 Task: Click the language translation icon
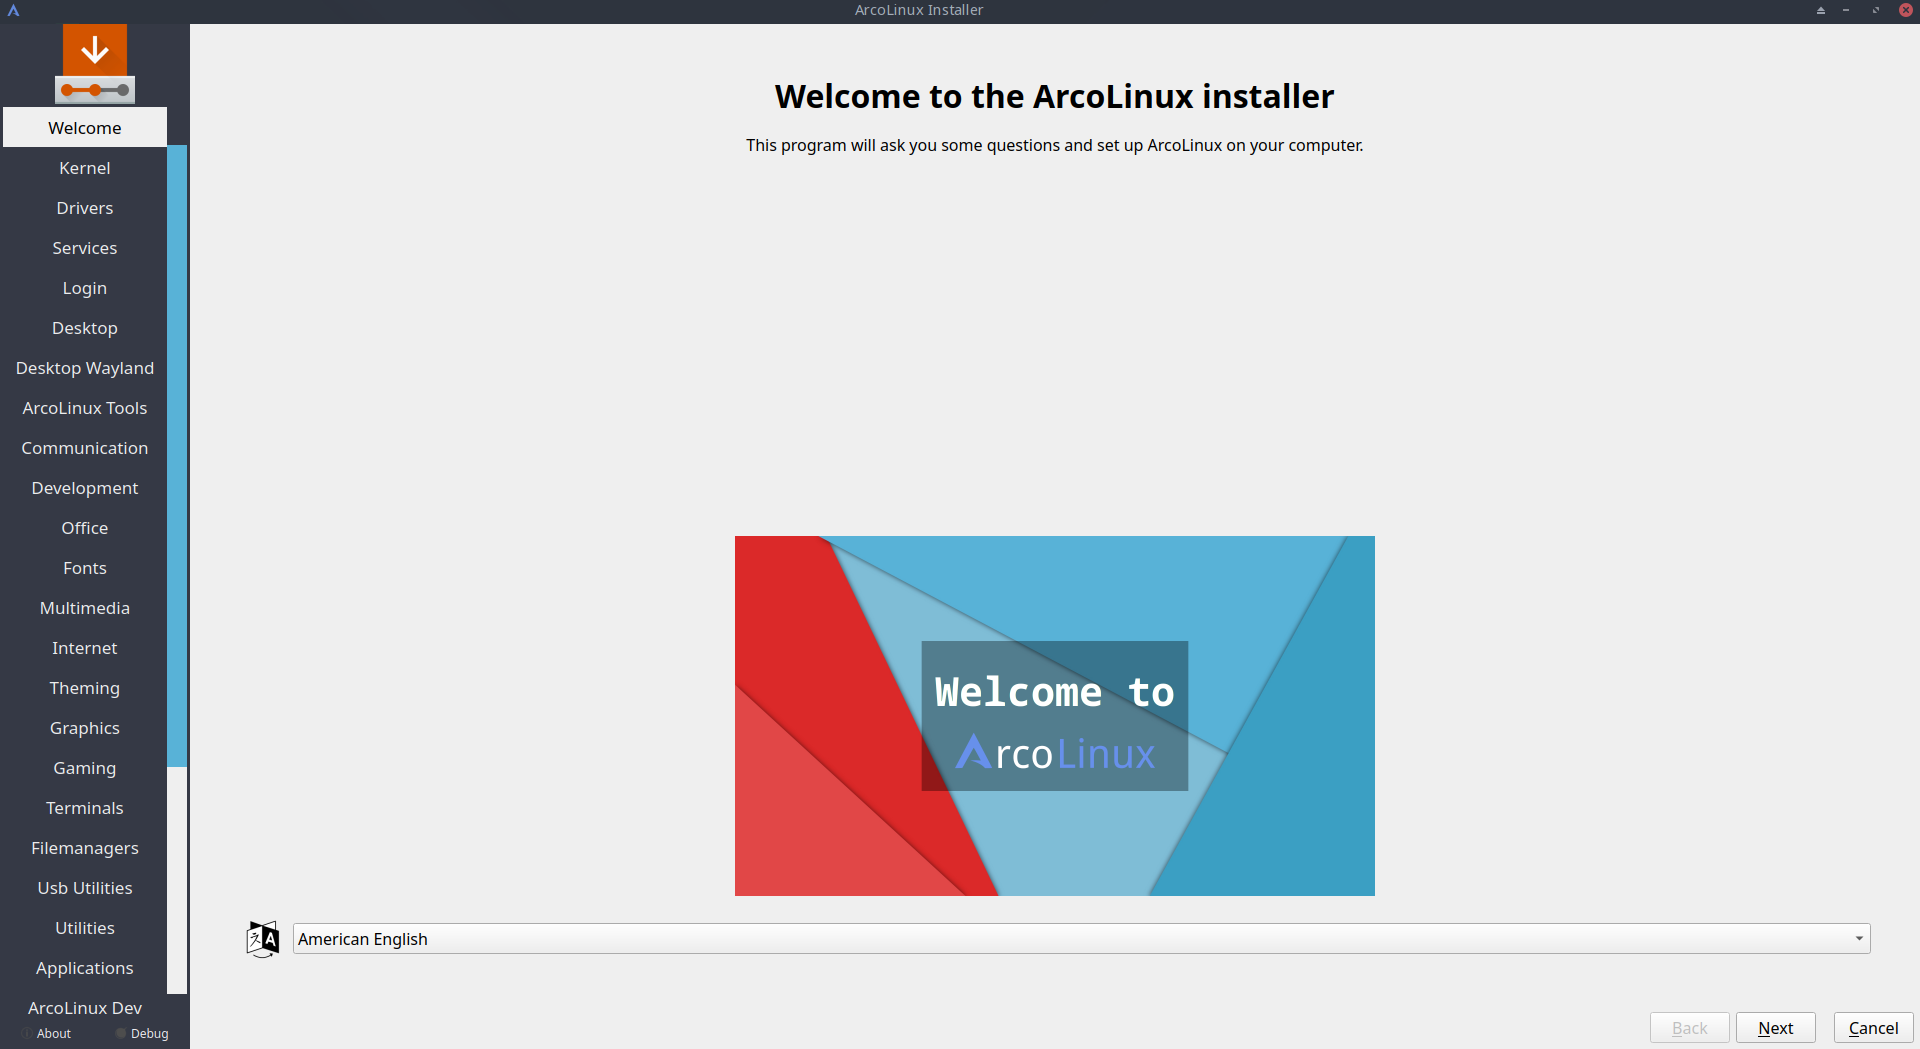(x=263, y=939)
